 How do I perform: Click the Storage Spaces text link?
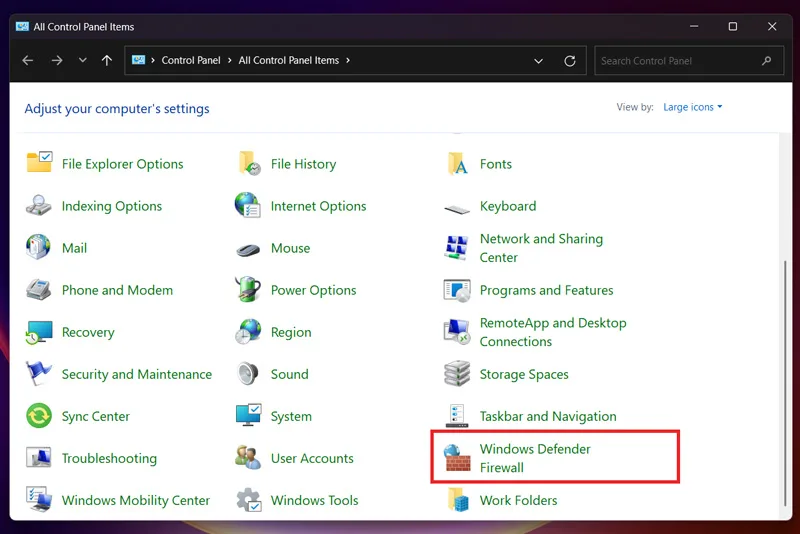click(x=524, y=374)
